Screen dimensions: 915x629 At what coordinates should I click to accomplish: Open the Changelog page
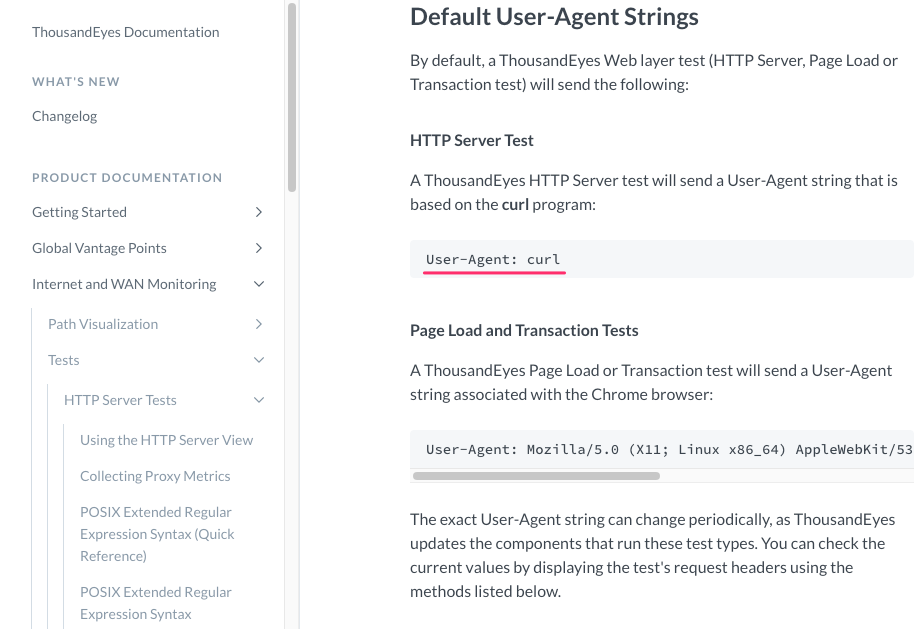click(x=64, y=116)
